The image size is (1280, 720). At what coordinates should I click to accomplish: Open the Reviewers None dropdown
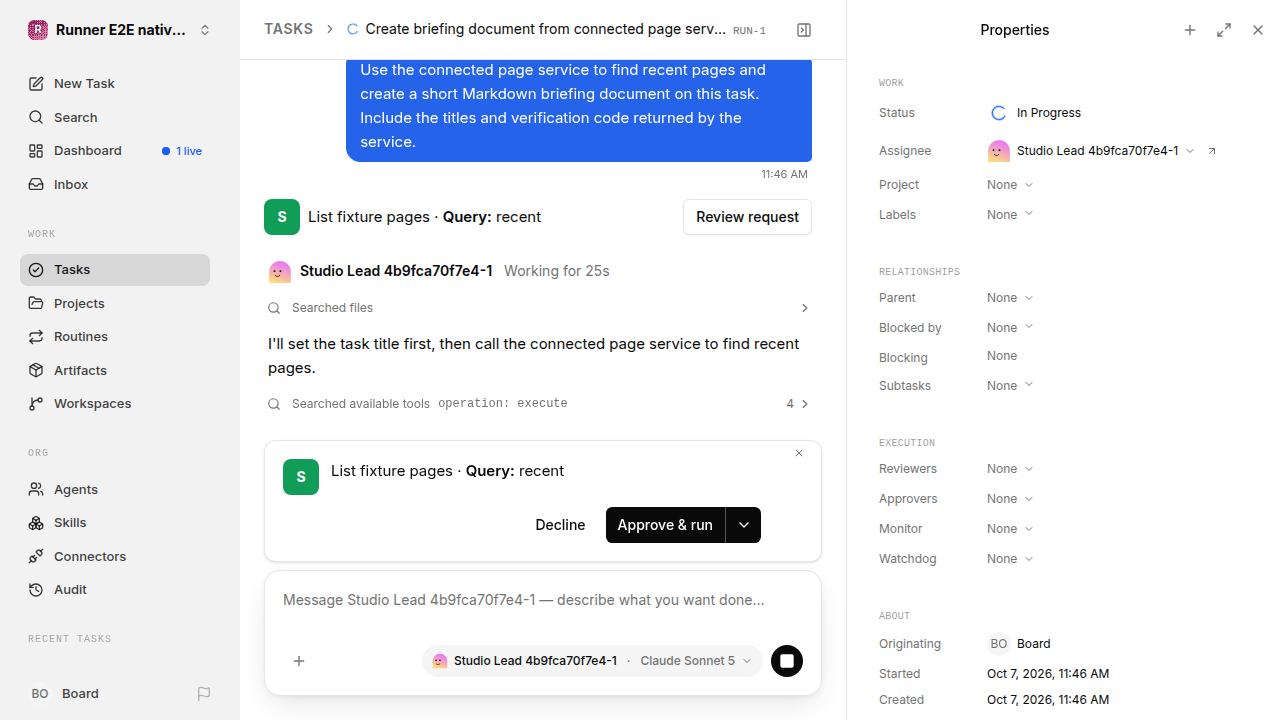click(x=1010, y=469)
